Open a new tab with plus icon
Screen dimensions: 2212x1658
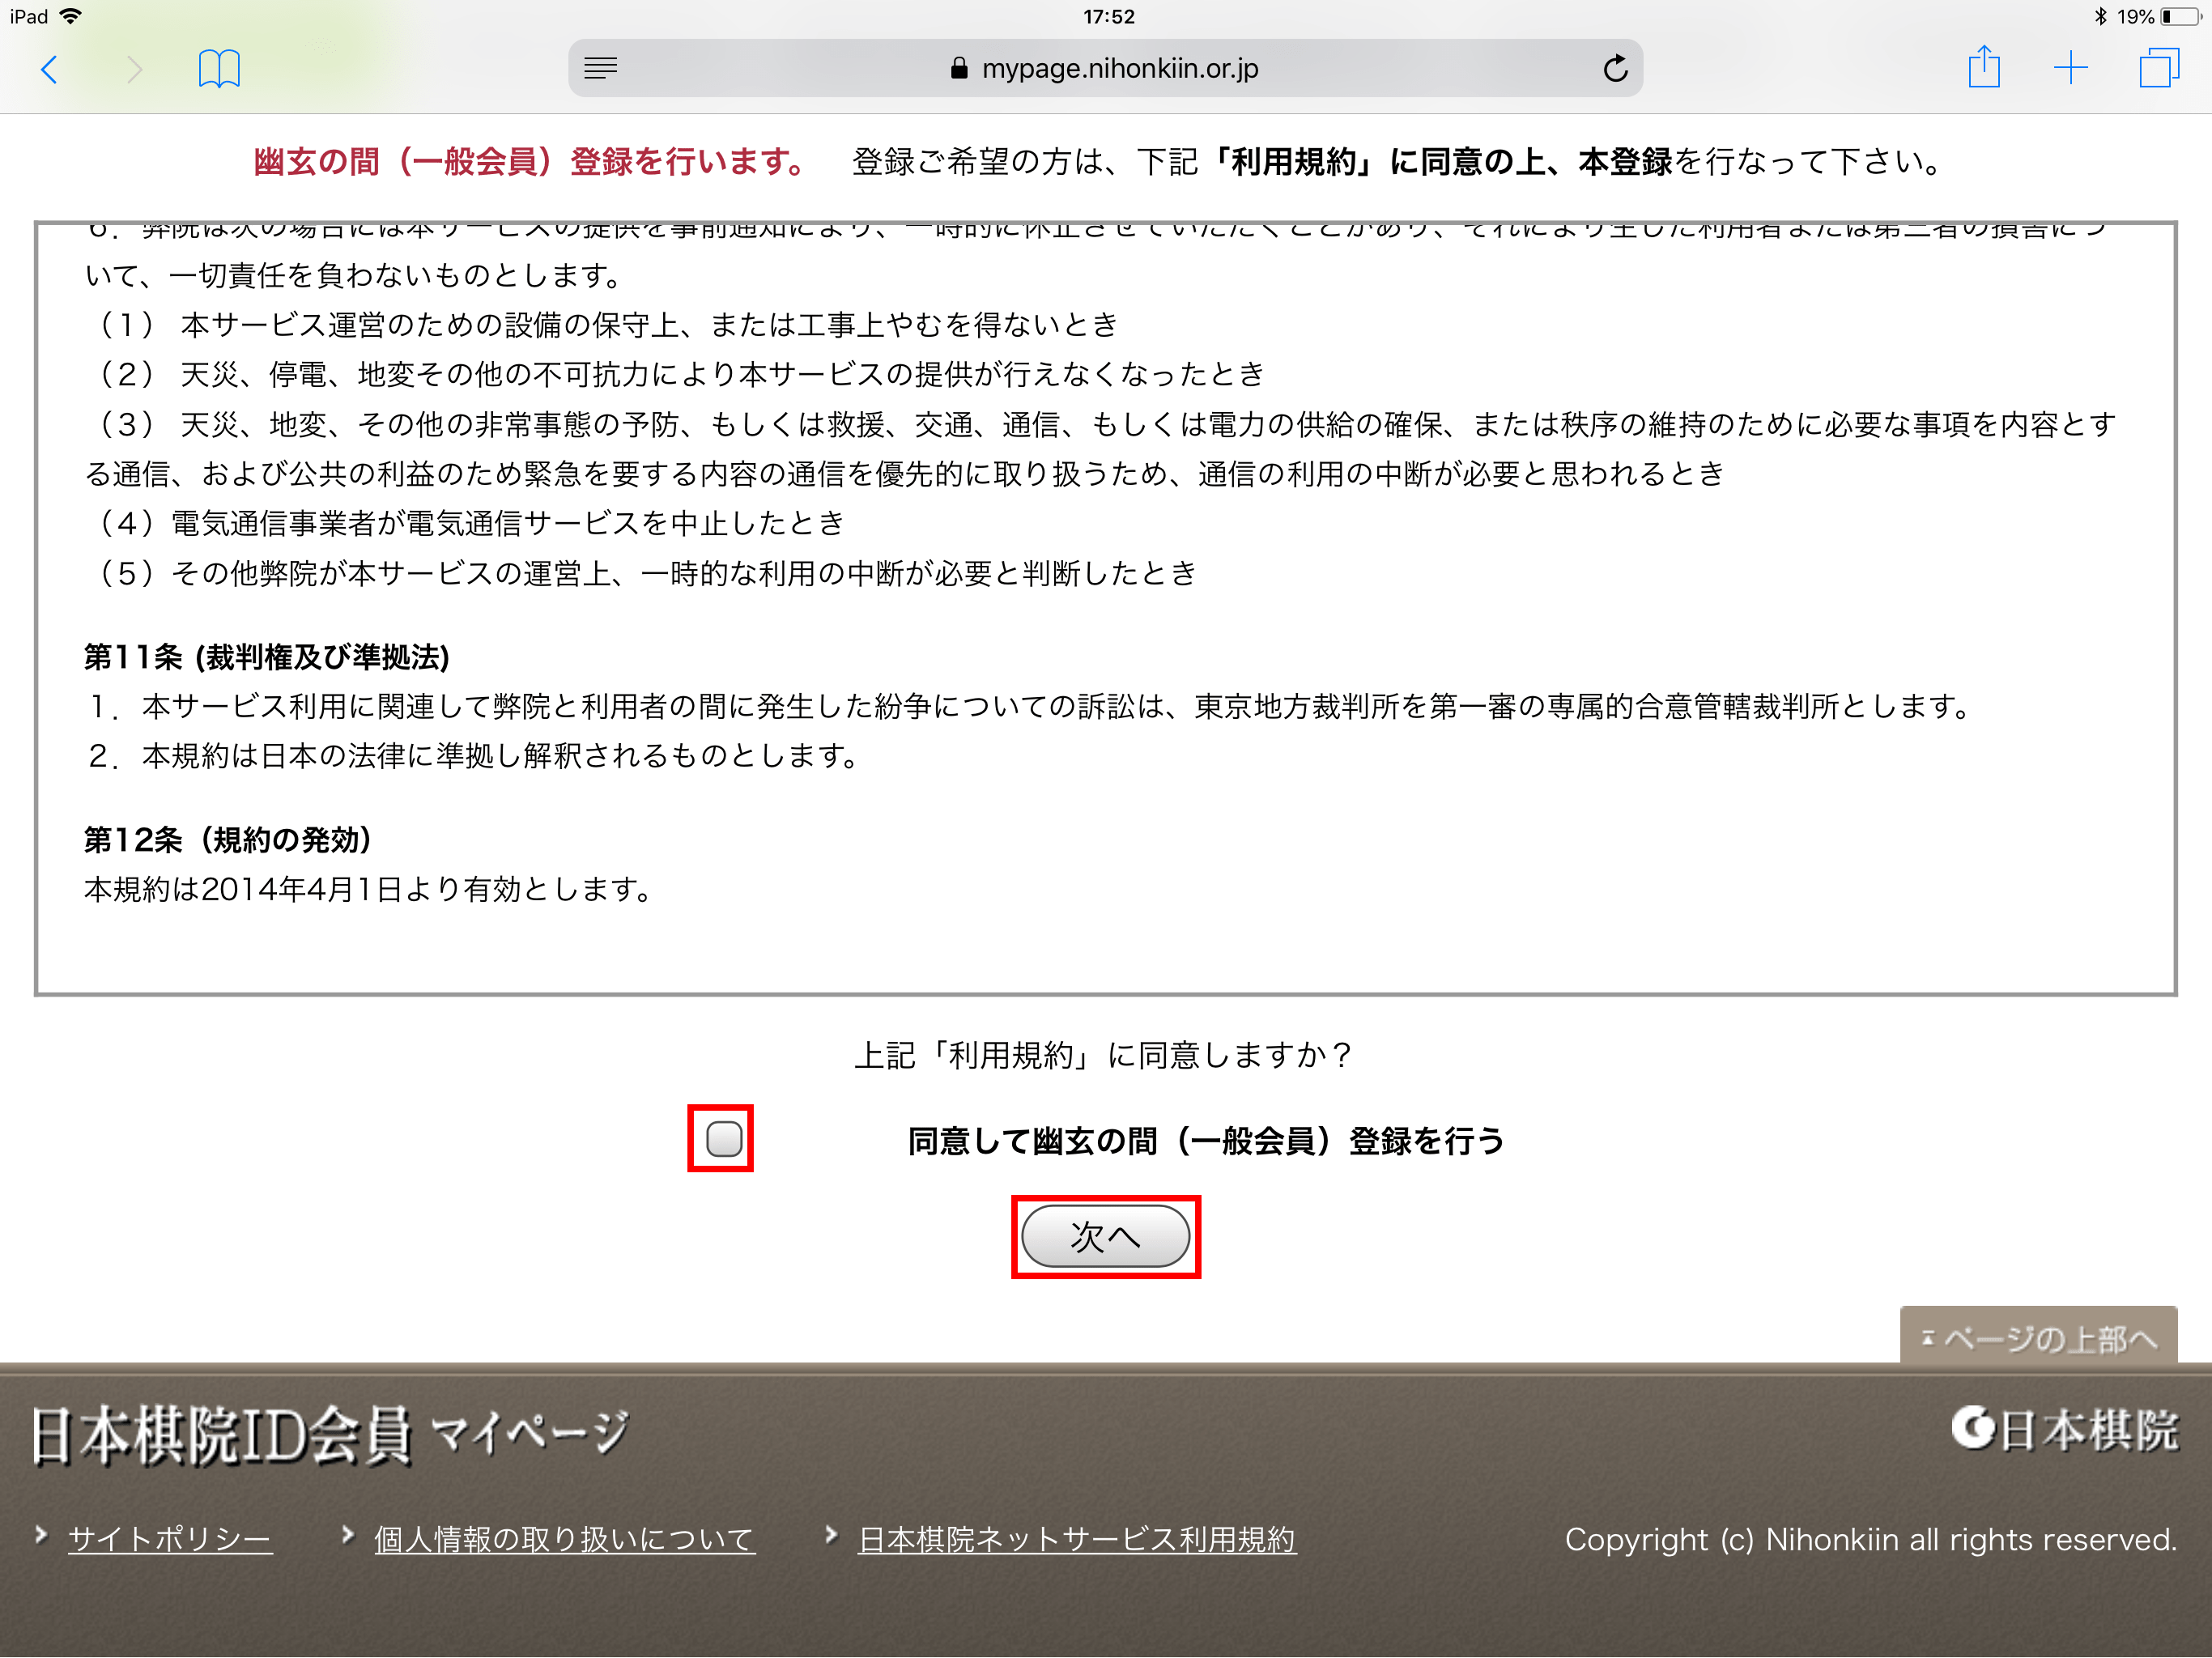[2070, 68]
